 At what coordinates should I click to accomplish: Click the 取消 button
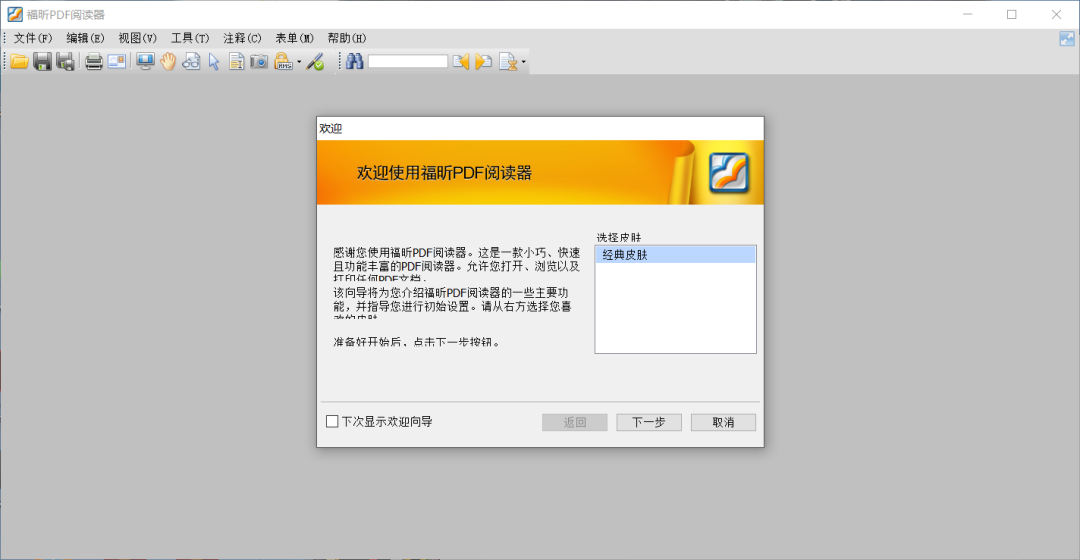tap(723, 422)
